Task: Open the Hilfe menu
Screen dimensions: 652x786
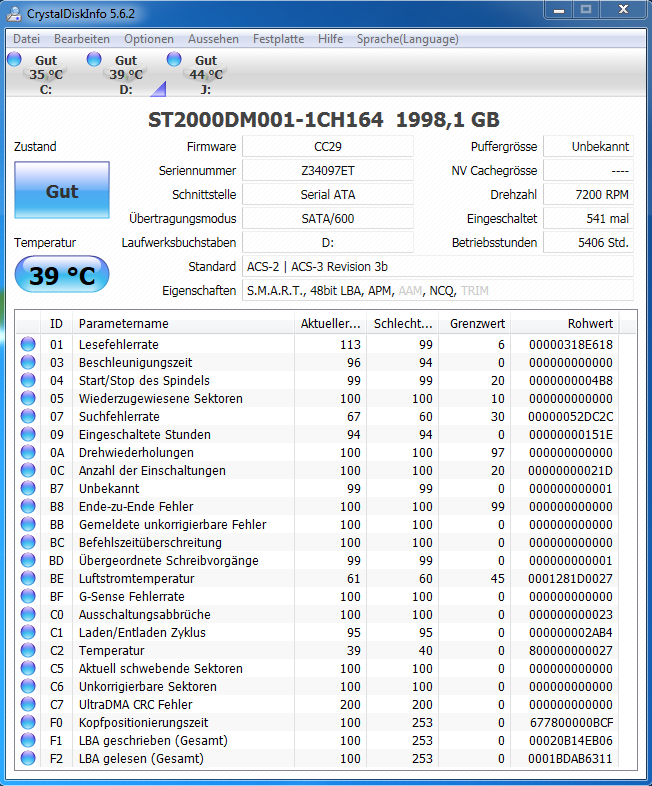Action: coord(330,39)
